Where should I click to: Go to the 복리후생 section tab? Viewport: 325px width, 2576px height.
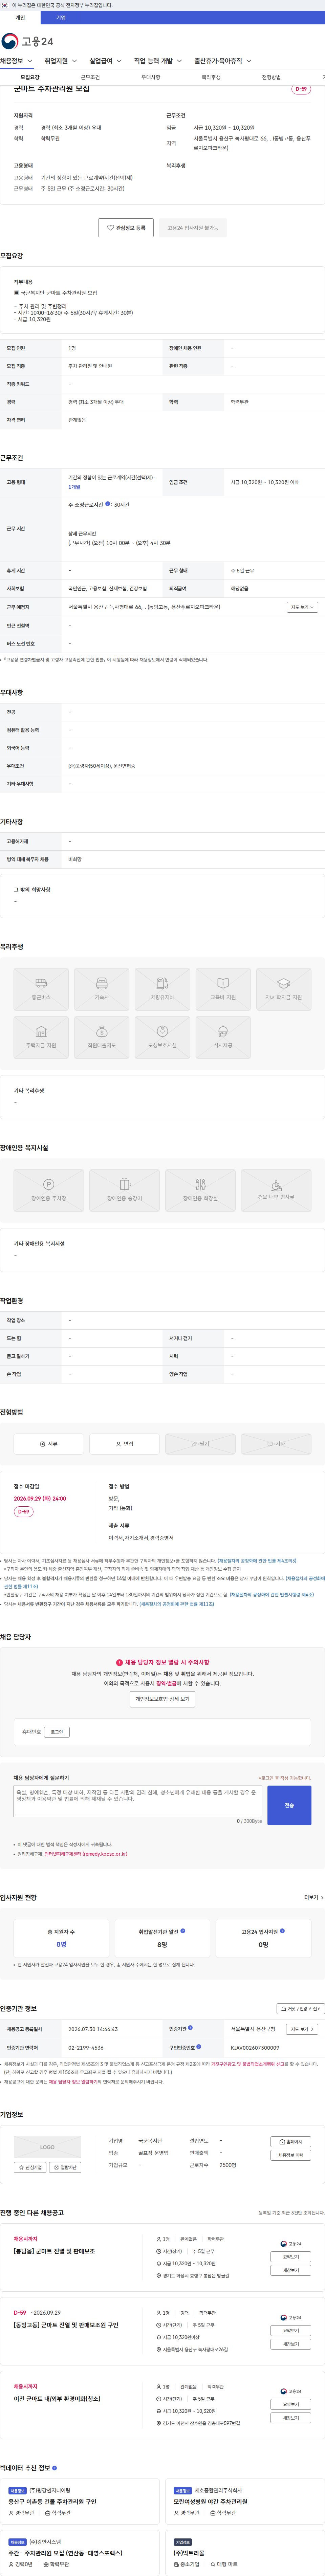(x=211, y=77)
